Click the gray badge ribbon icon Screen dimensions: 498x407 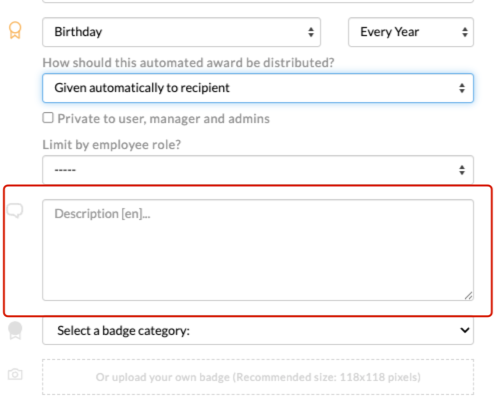15,330
